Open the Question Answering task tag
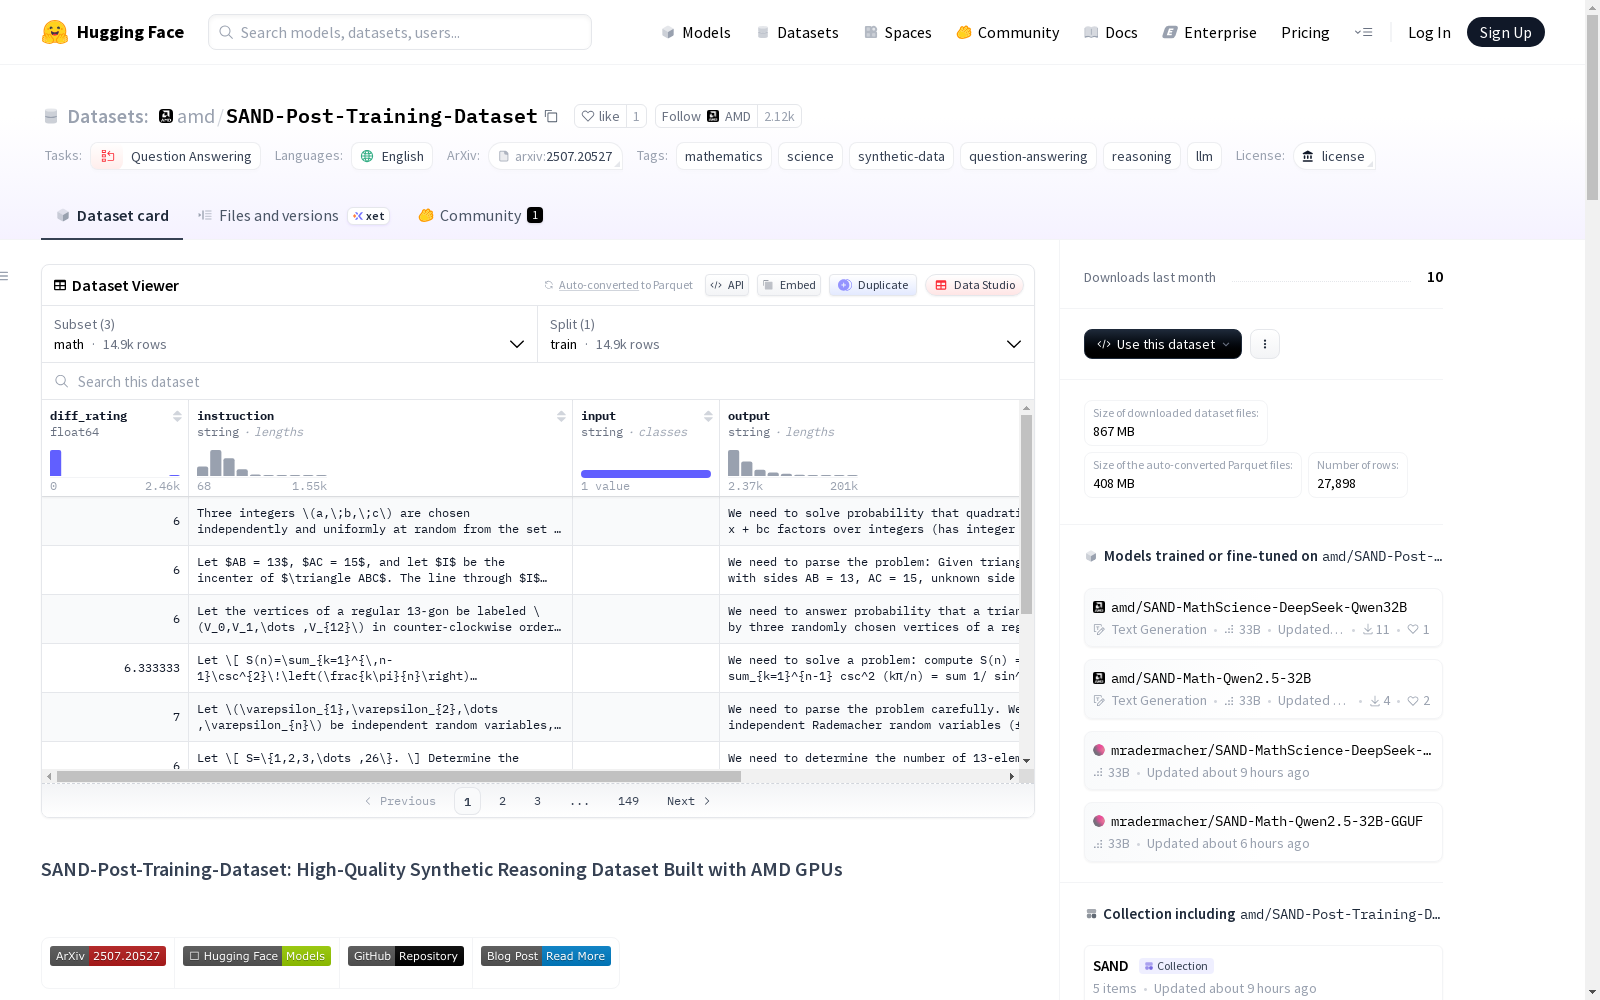Viewport: 1600px width, 1000px height. coord(176,156)
